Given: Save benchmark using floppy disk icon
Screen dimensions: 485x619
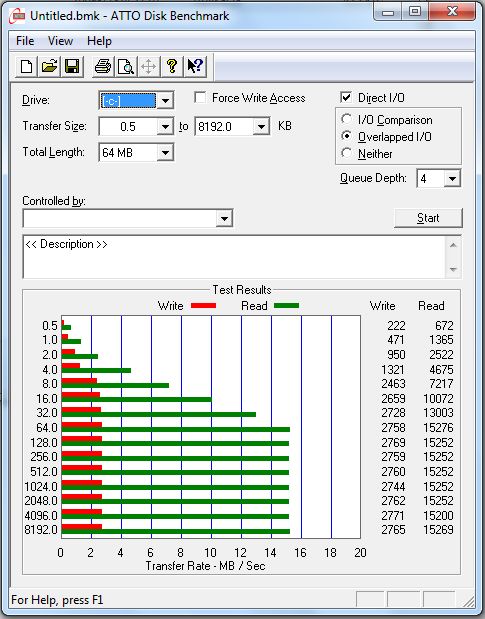Looking at the screenshot, I should tap(72, 66).
